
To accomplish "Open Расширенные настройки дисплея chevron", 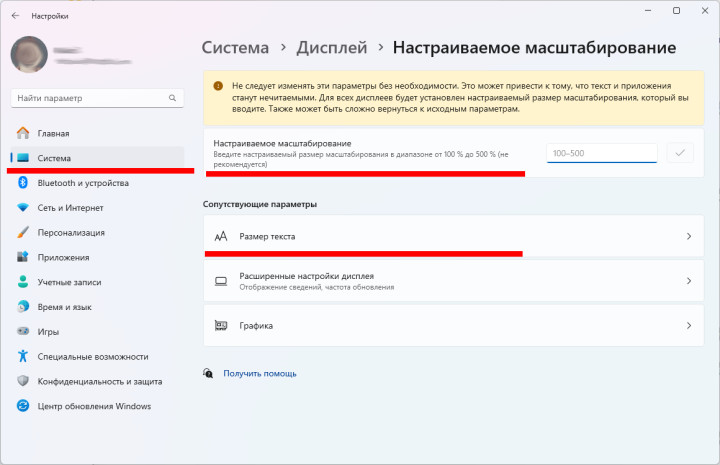I will [x=688, y=281].
